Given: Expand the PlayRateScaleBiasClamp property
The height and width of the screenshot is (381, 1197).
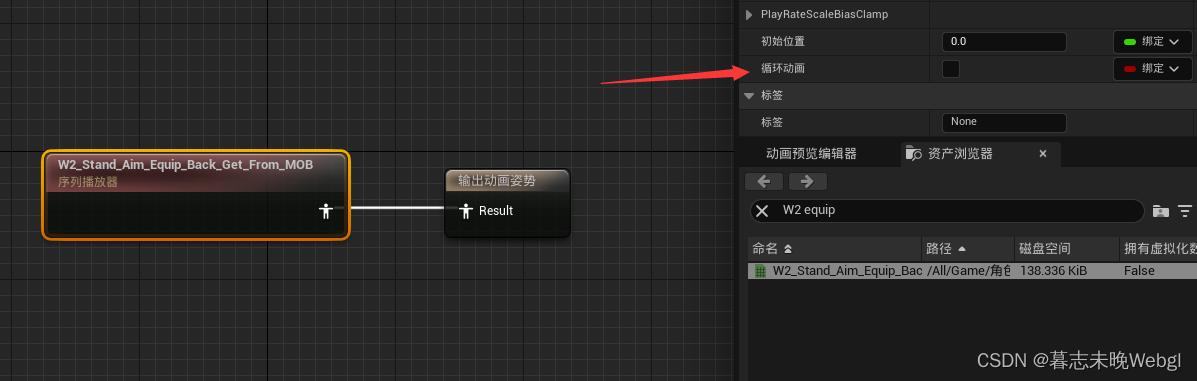Looking at the screenshot, I should (749, 15).
